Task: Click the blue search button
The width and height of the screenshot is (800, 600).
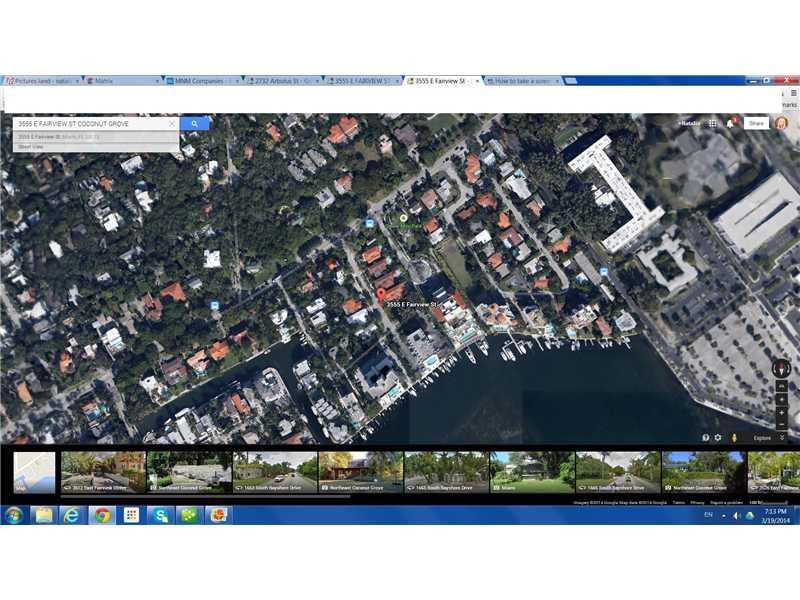Action: (x=195, y=124)
